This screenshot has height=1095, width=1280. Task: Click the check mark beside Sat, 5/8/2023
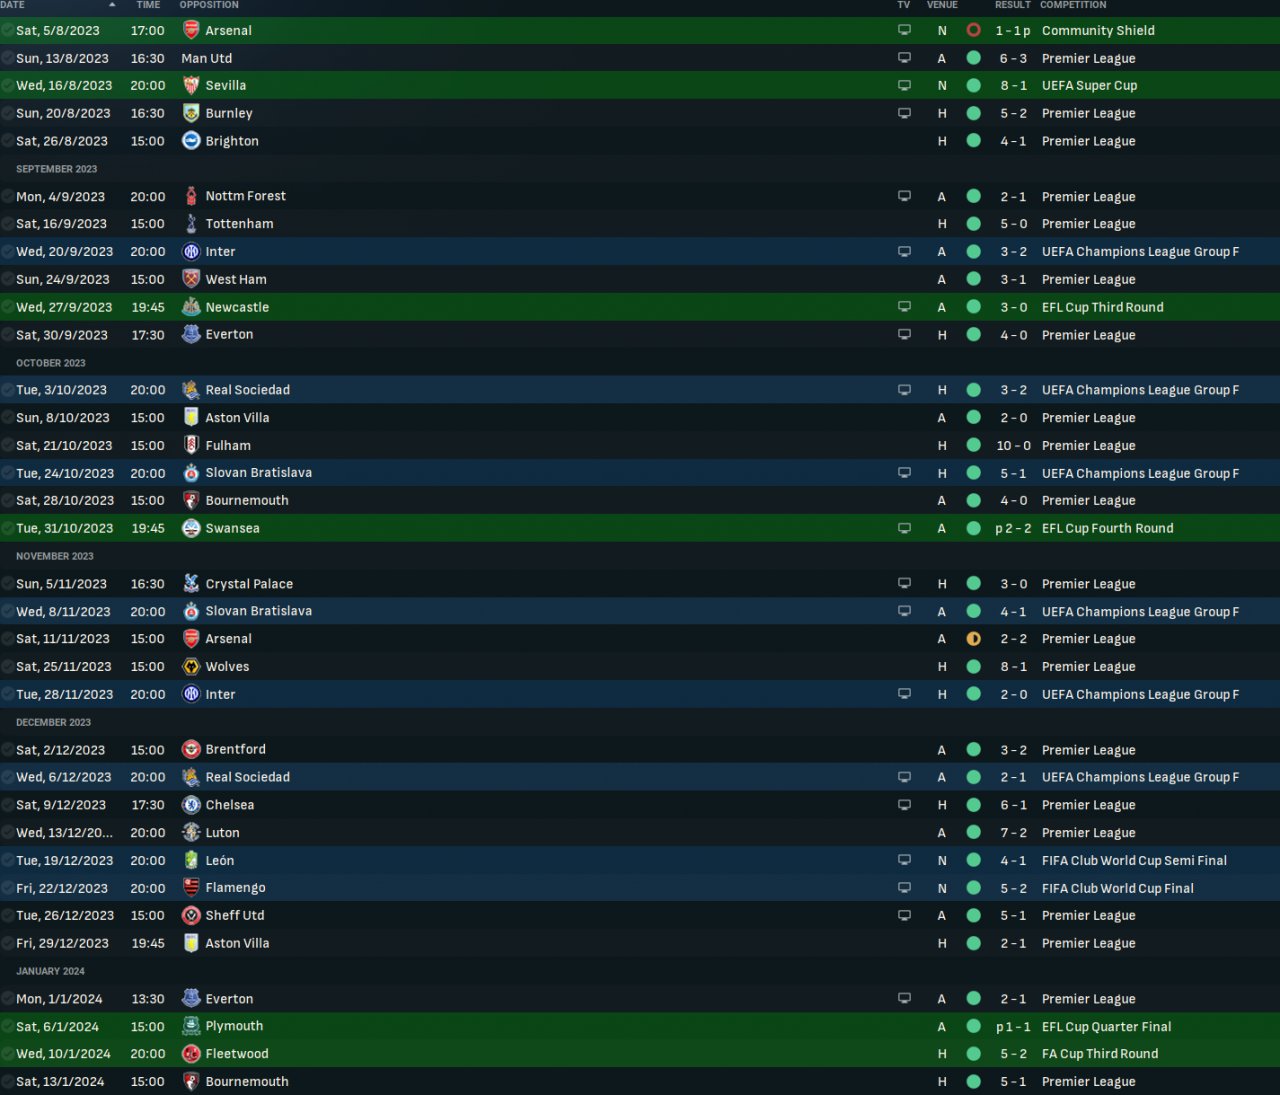[8, 30]
